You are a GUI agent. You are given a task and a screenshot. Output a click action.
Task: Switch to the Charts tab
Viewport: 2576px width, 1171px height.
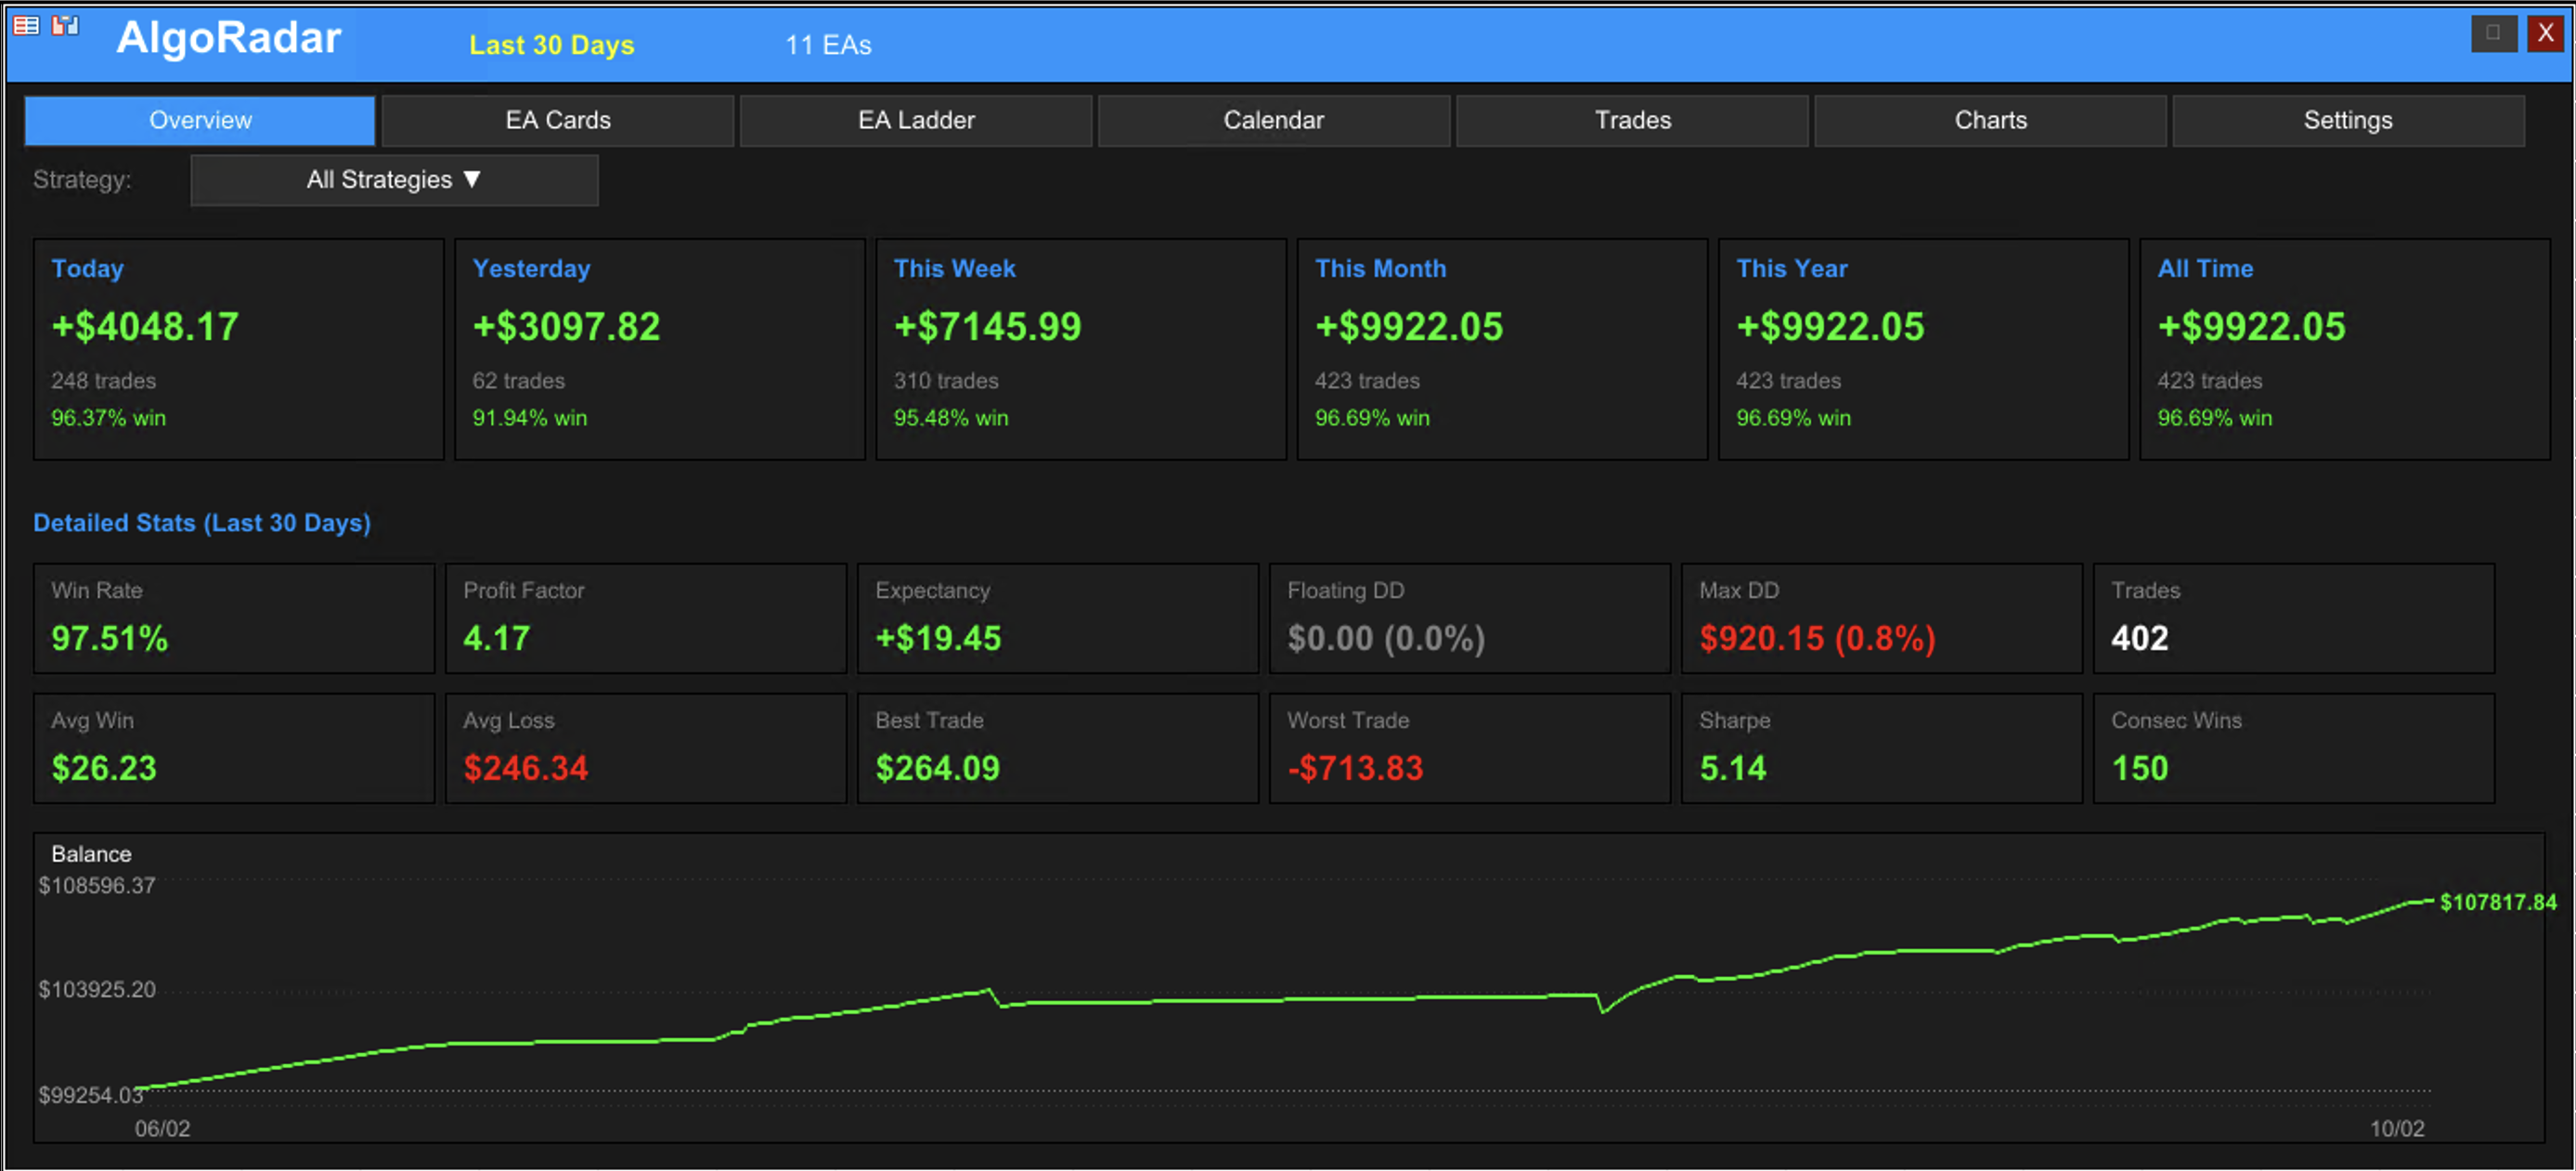click(x=1989, y=121)
